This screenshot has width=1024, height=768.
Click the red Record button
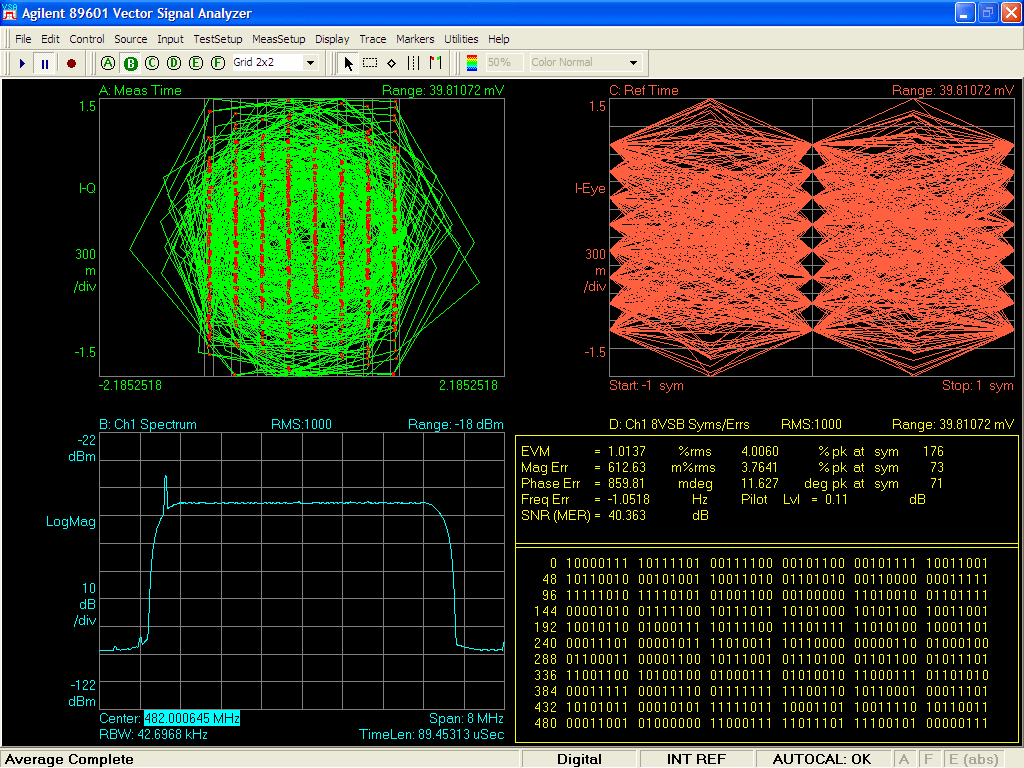(71, 63)
